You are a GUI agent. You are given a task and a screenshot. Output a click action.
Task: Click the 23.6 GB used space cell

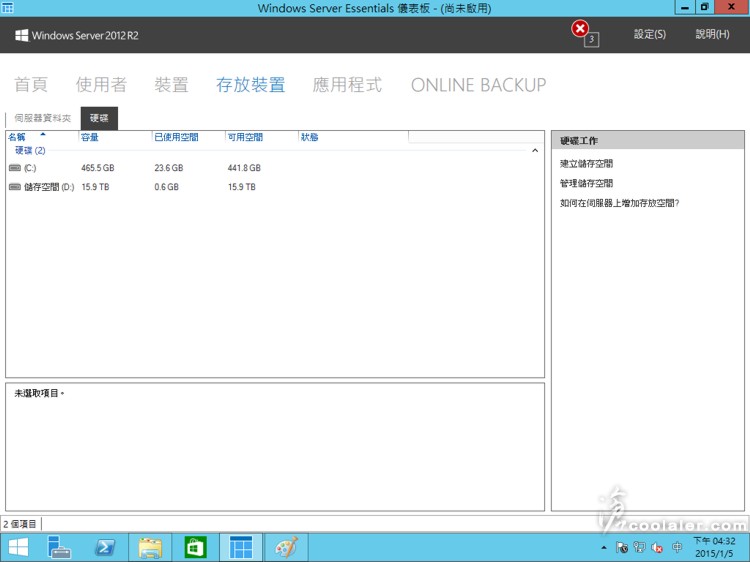coord(168,168)
